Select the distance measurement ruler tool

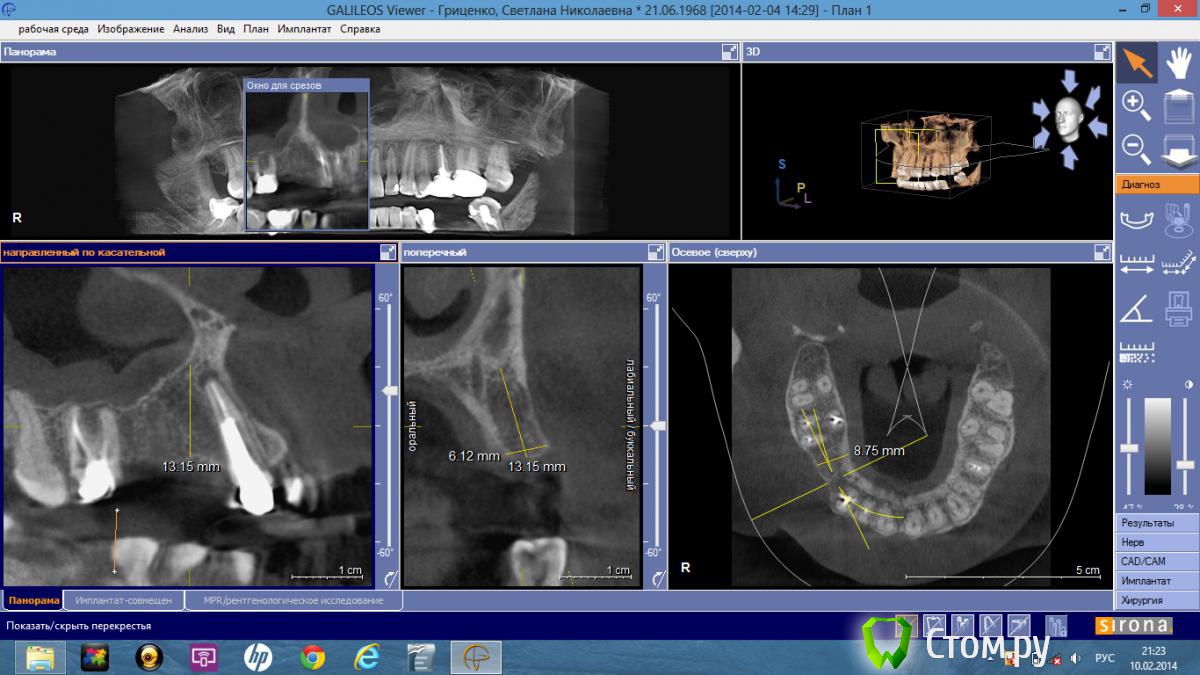pos(1136,264)
